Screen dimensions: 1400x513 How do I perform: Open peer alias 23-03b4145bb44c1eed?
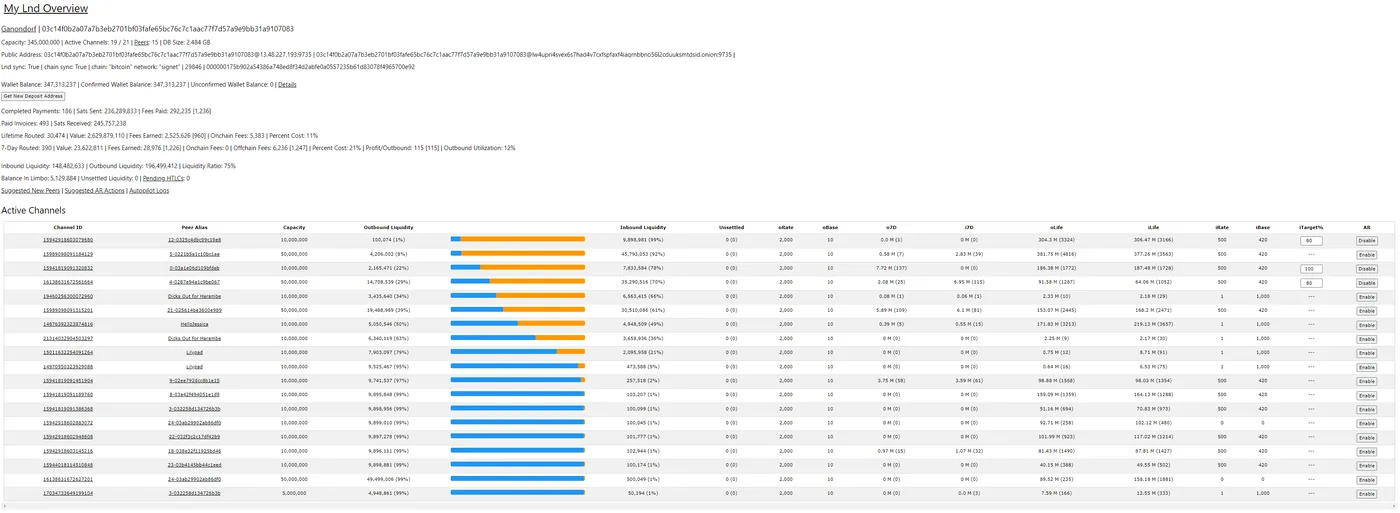pos(194,465)
